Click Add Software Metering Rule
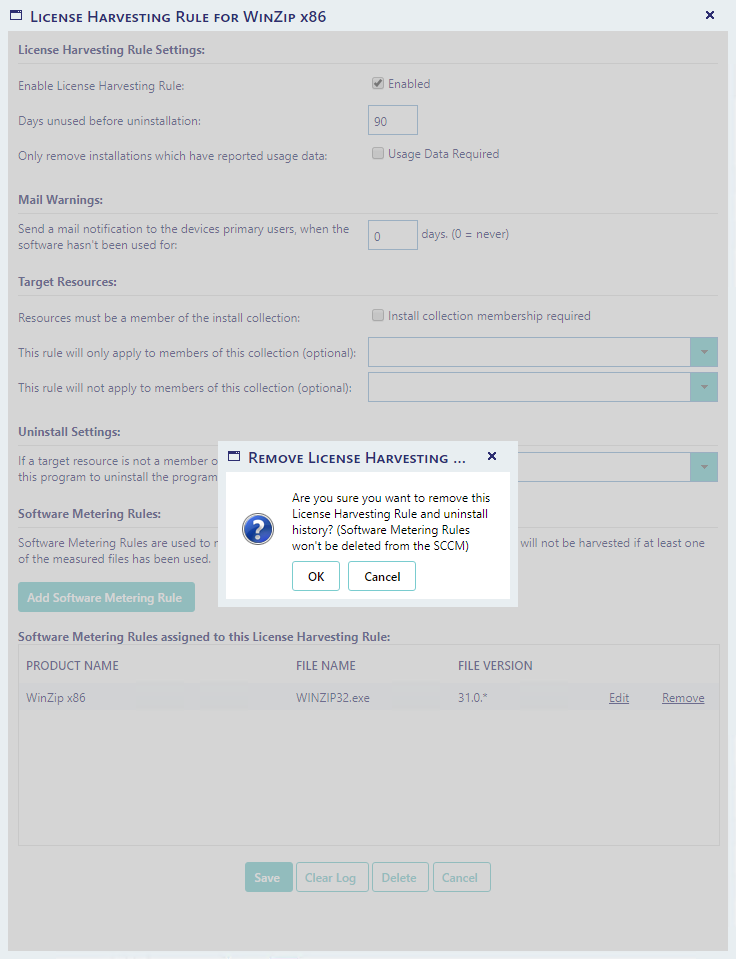736x959 pixels. tap(106, 598)
